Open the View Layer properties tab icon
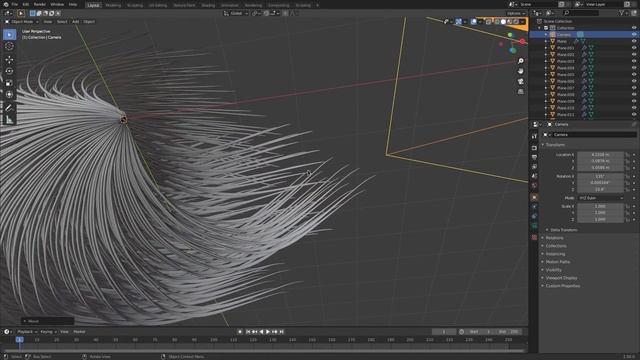 [x=534, y=167]
